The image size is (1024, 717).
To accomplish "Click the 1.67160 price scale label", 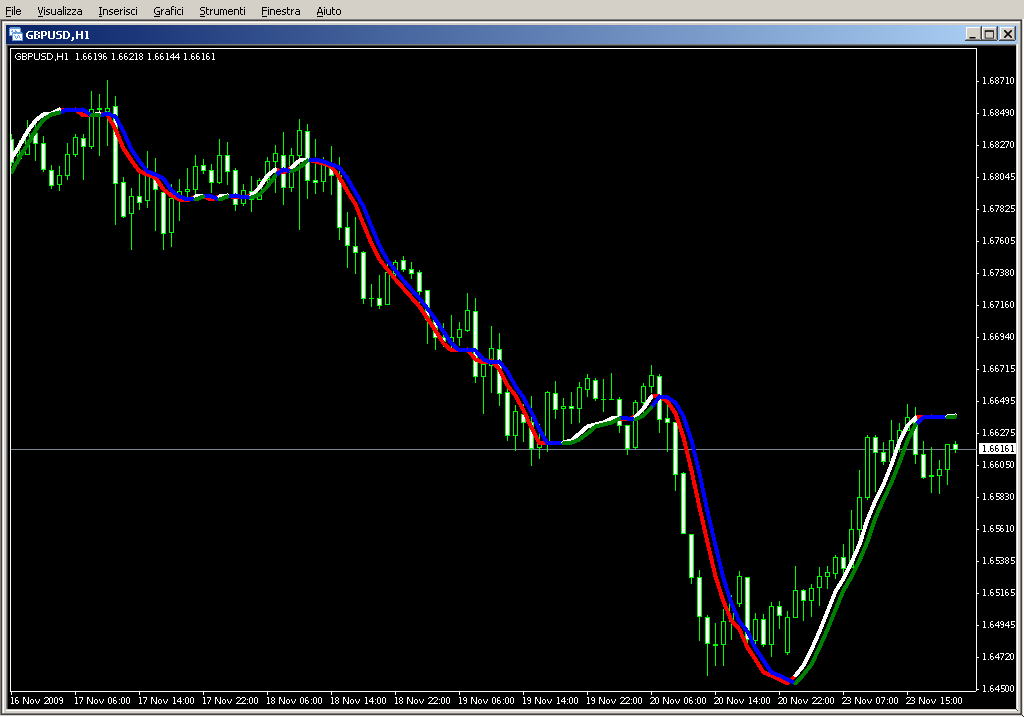I will [x=999, y=304].
